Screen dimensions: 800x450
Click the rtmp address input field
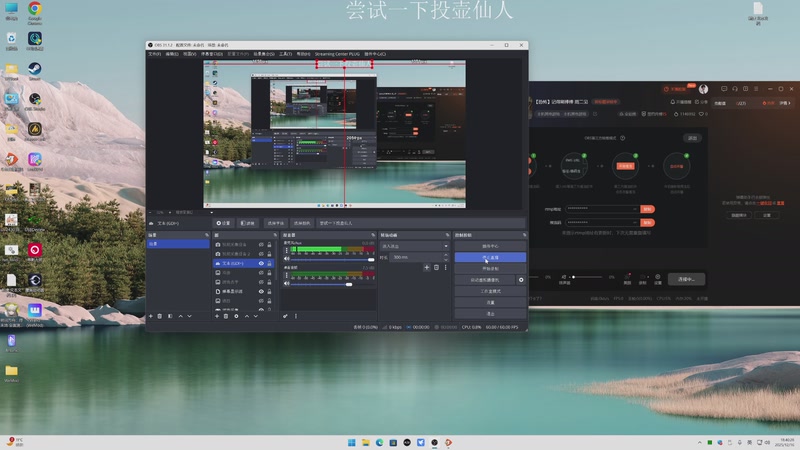(600, 209)
